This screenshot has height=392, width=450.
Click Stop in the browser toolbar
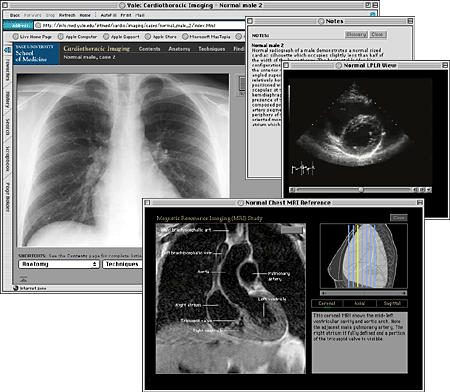50,15
